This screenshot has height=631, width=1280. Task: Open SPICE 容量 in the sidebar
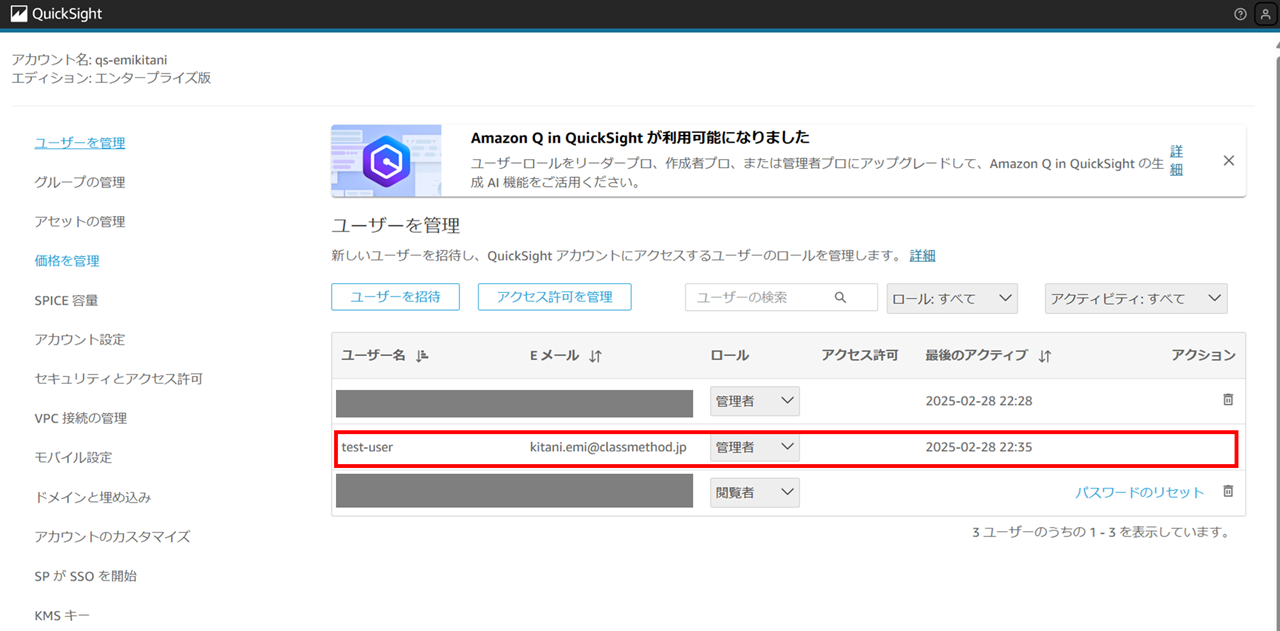pyautogui.click(x=66, y=300)
